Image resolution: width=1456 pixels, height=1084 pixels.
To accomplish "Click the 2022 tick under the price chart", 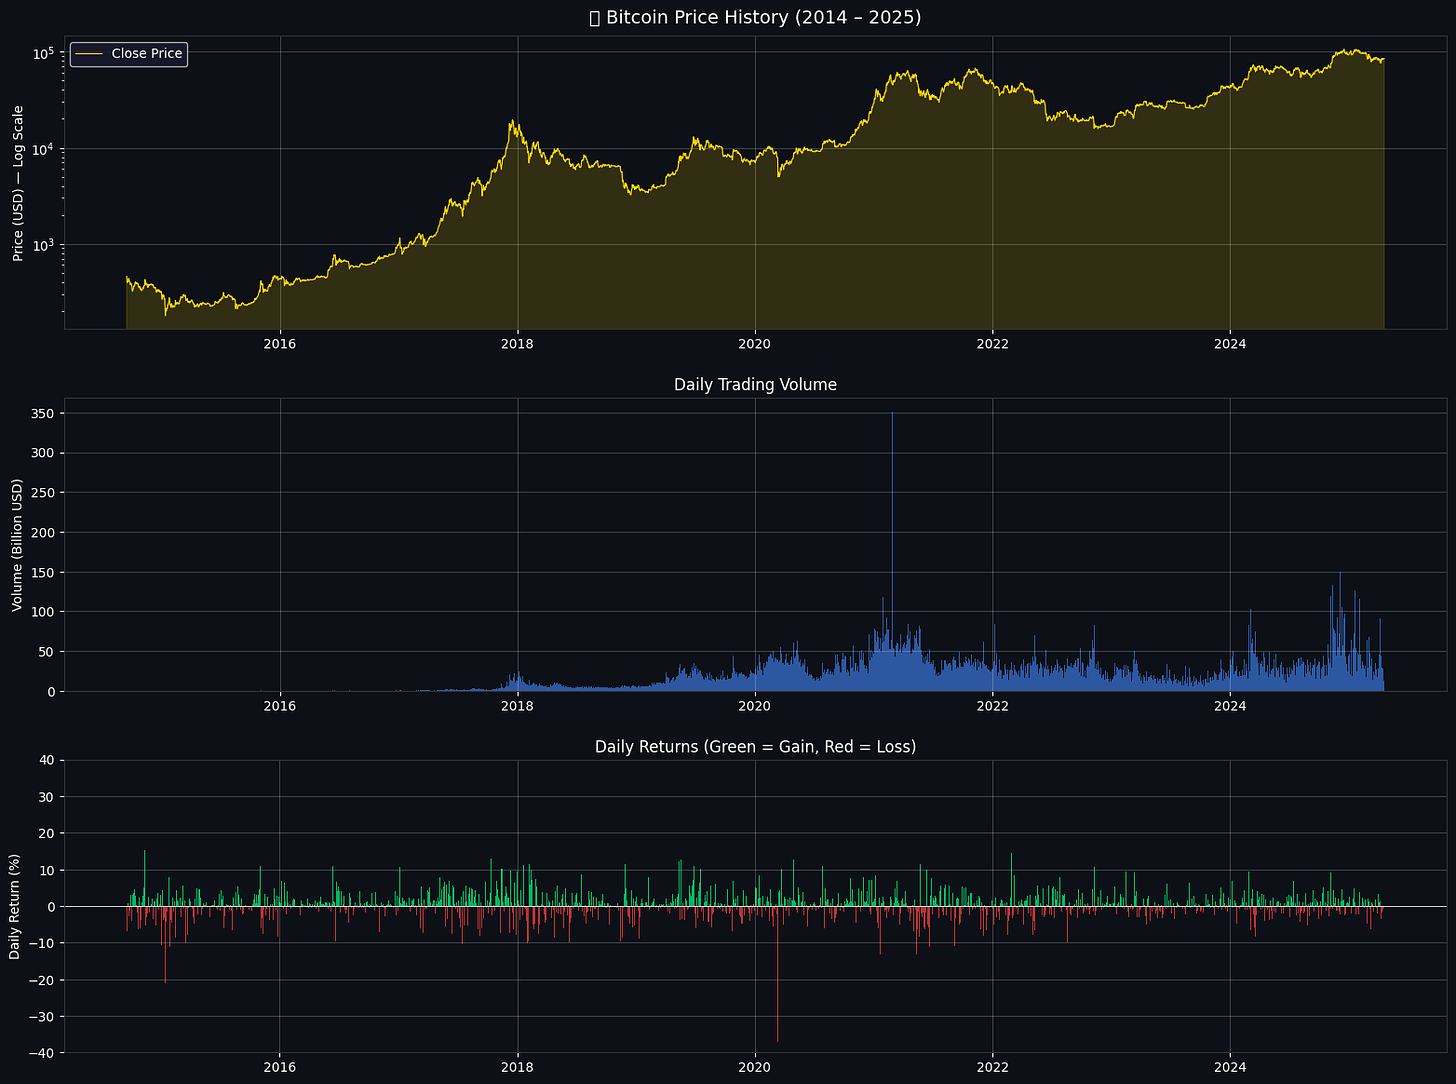I will (992, 344).
